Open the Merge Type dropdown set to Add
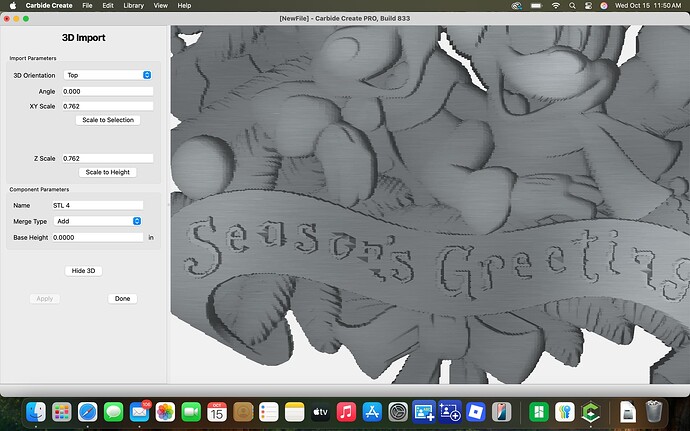This screenshot has width=690, height=431. (x=98, y=221)
